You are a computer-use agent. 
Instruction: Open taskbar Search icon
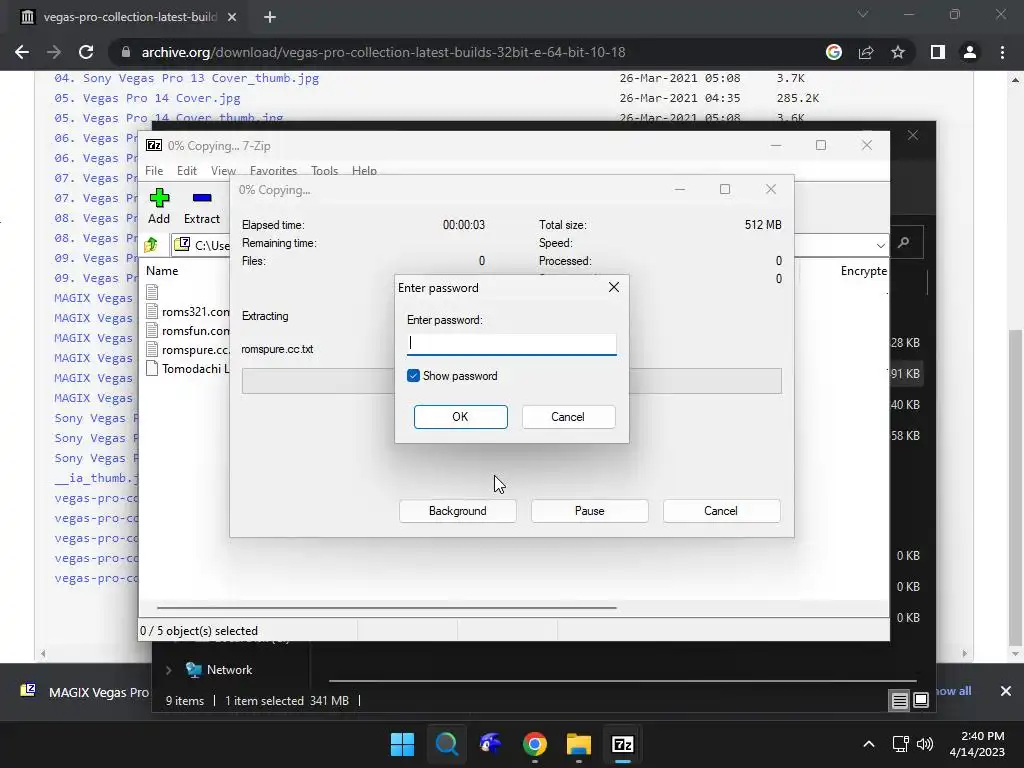pyautogui.click(x=447, y=744)
